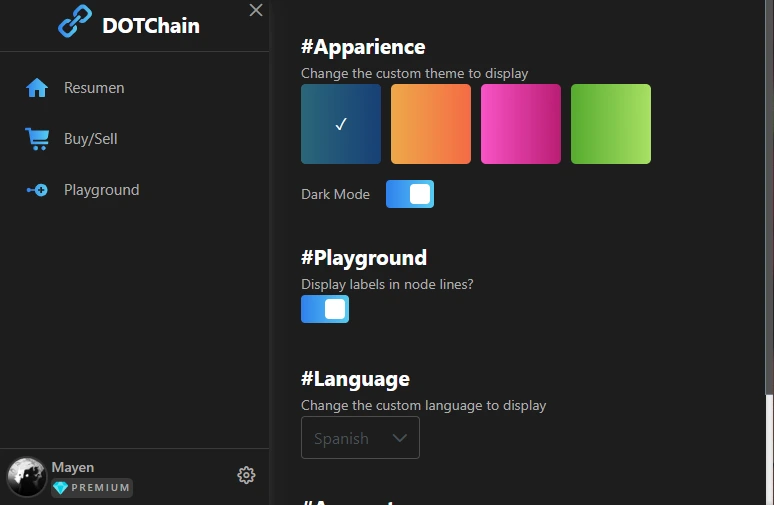
Task: Choose the orange gradient theme swatch
Action: (x=431, y=124)
